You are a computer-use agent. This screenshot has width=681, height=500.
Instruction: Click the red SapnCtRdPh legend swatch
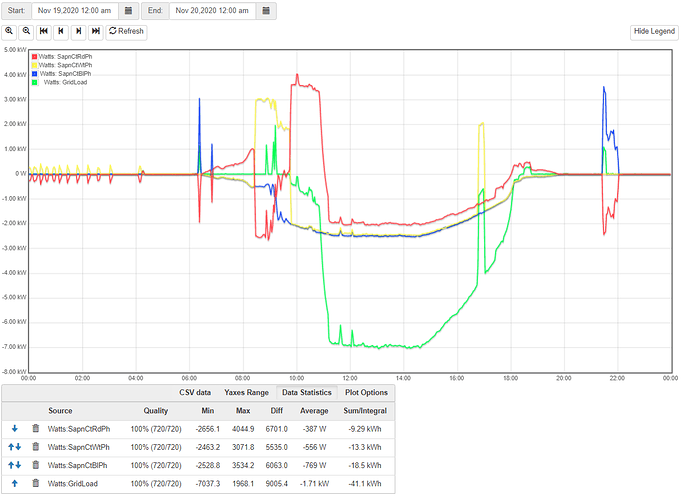[x=34, y=57]
